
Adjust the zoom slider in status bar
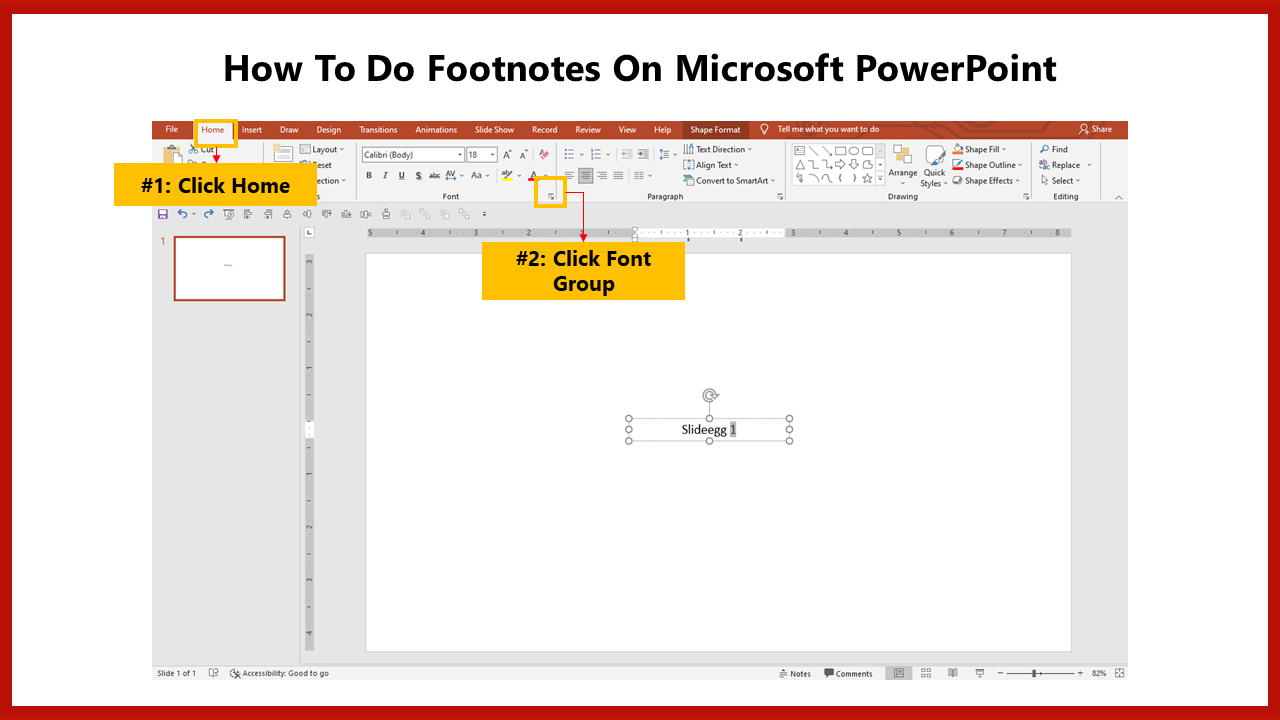1034,673
